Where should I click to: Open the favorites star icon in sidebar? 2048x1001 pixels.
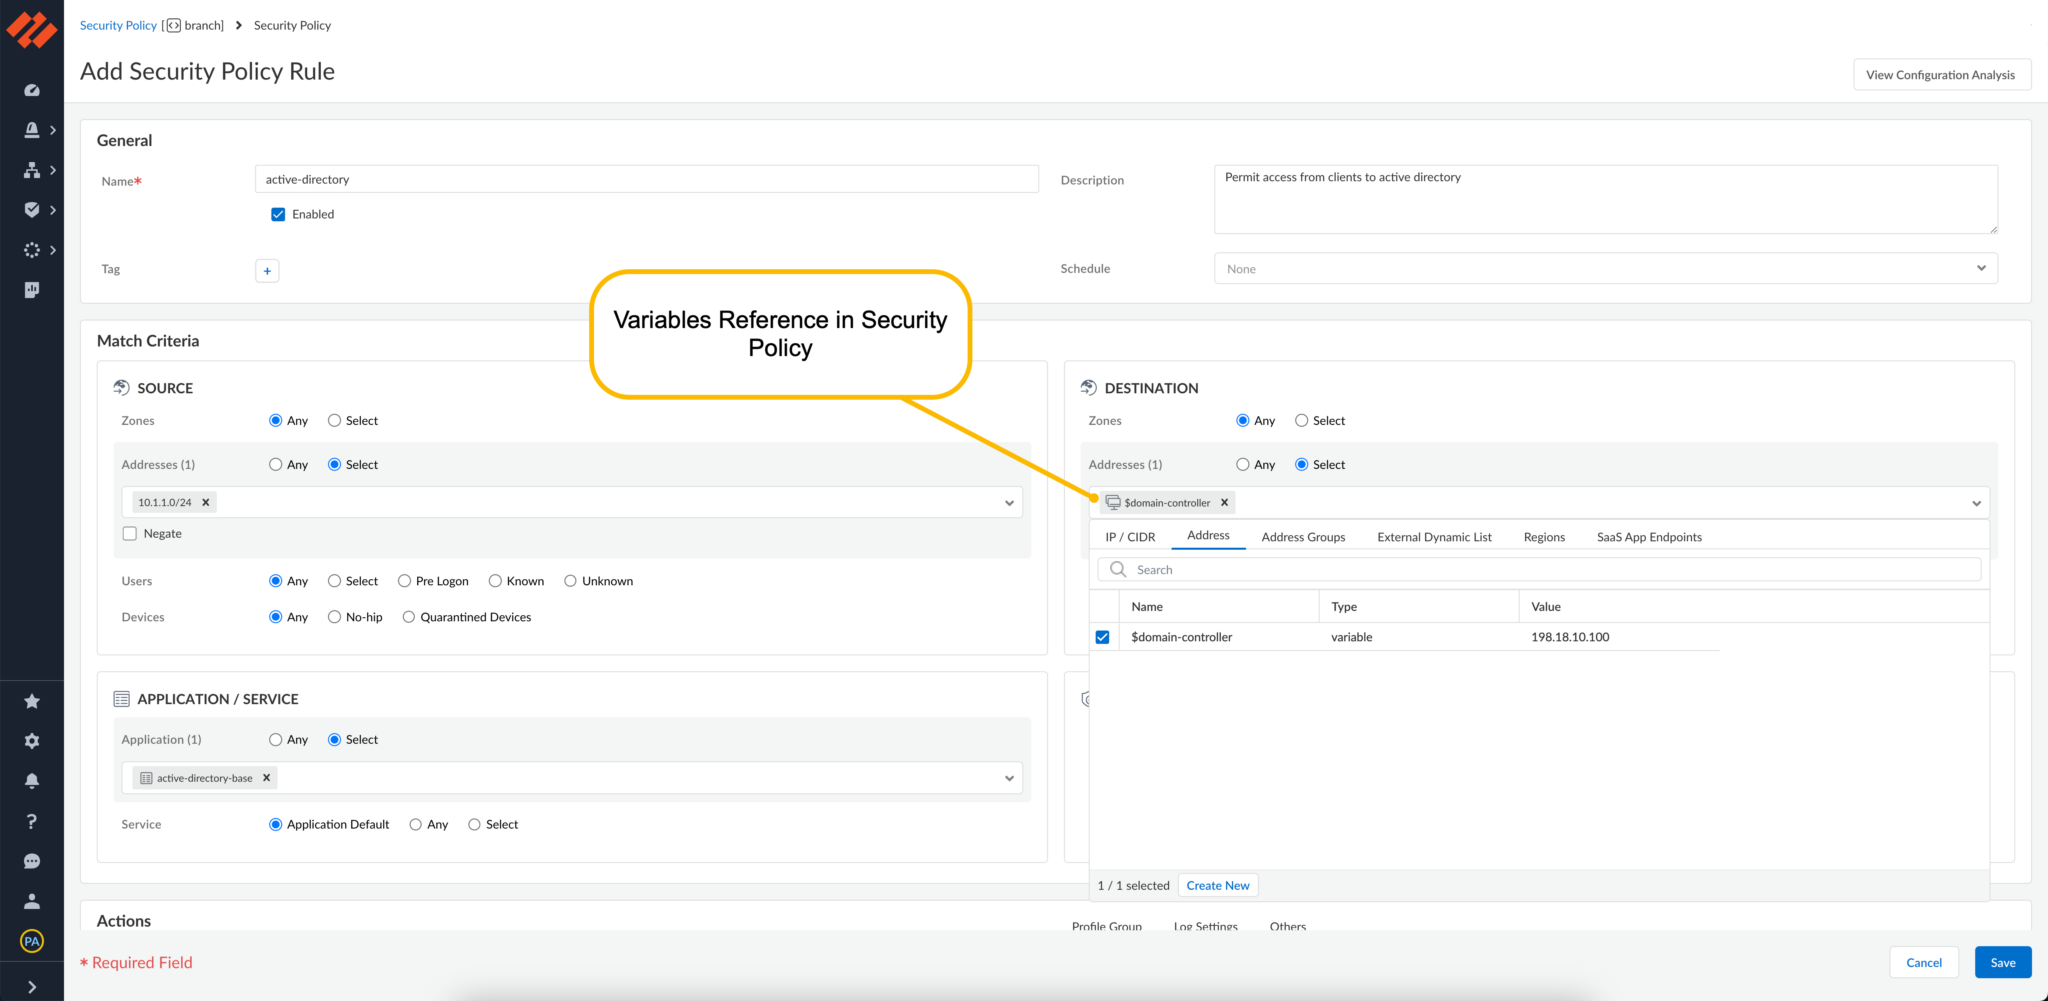32,701
